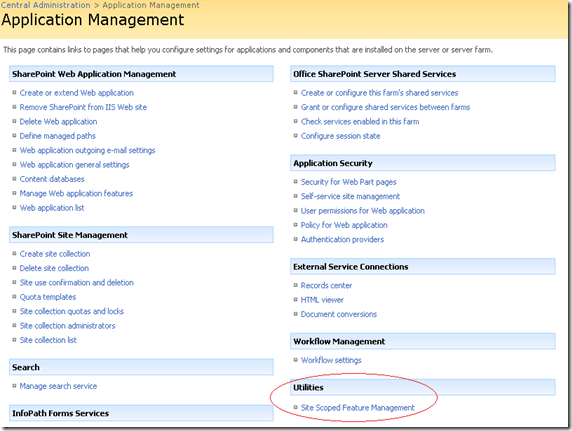Click External Service Connections section header

423,267
